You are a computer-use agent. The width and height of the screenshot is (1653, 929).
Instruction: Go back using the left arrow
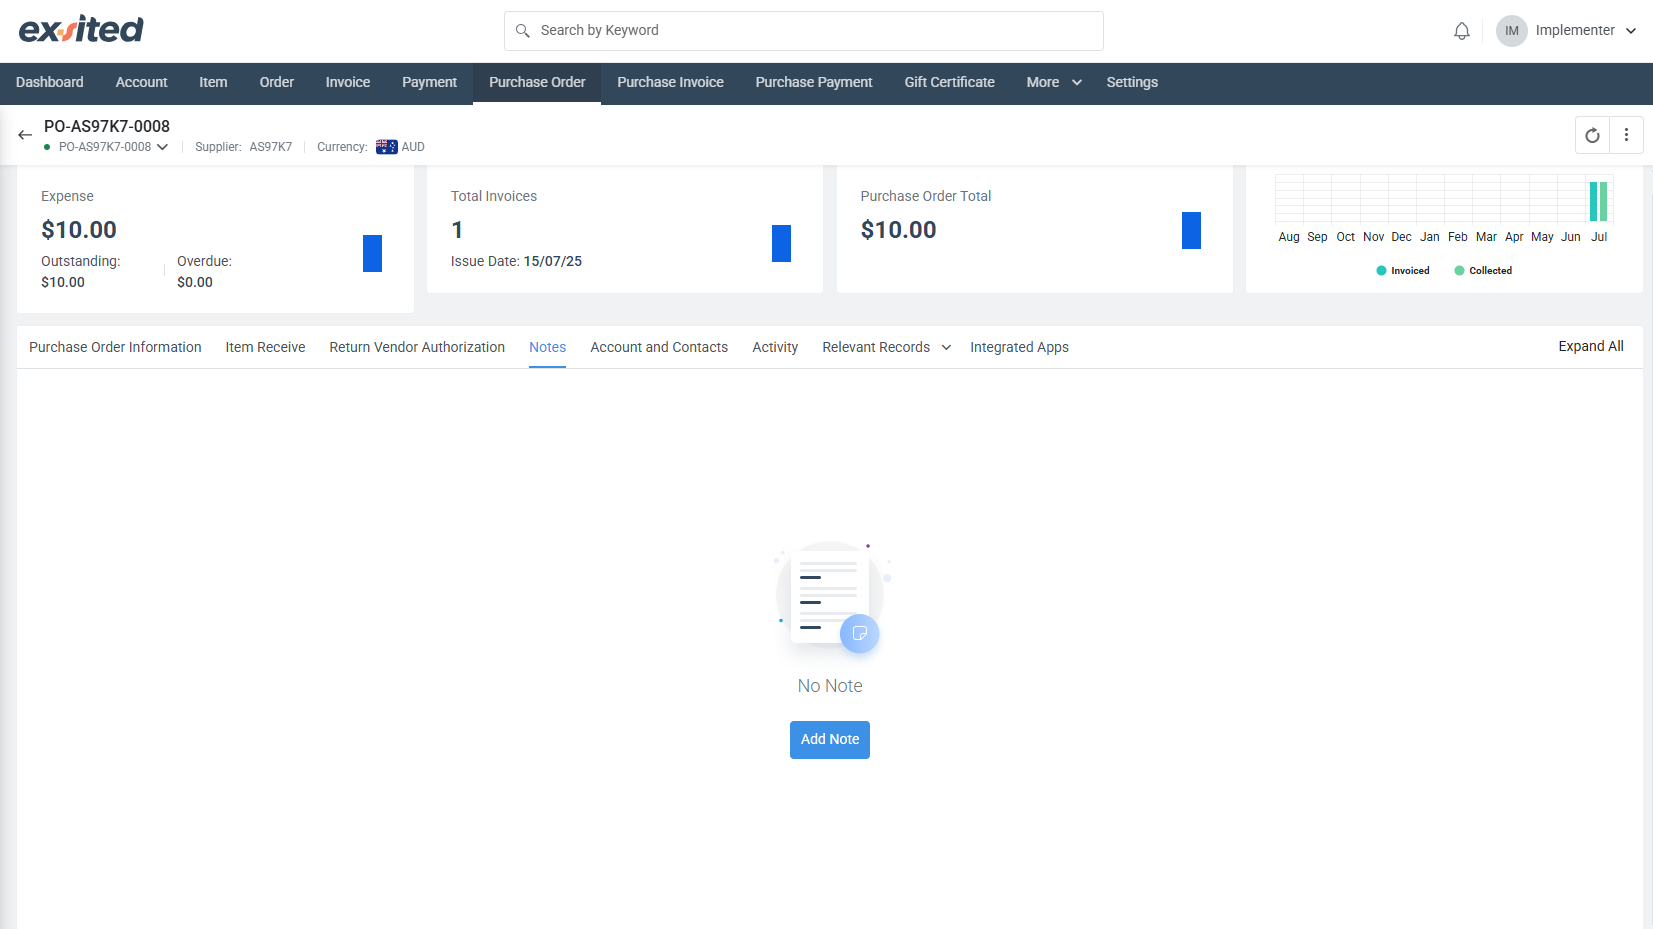(25, 135)
